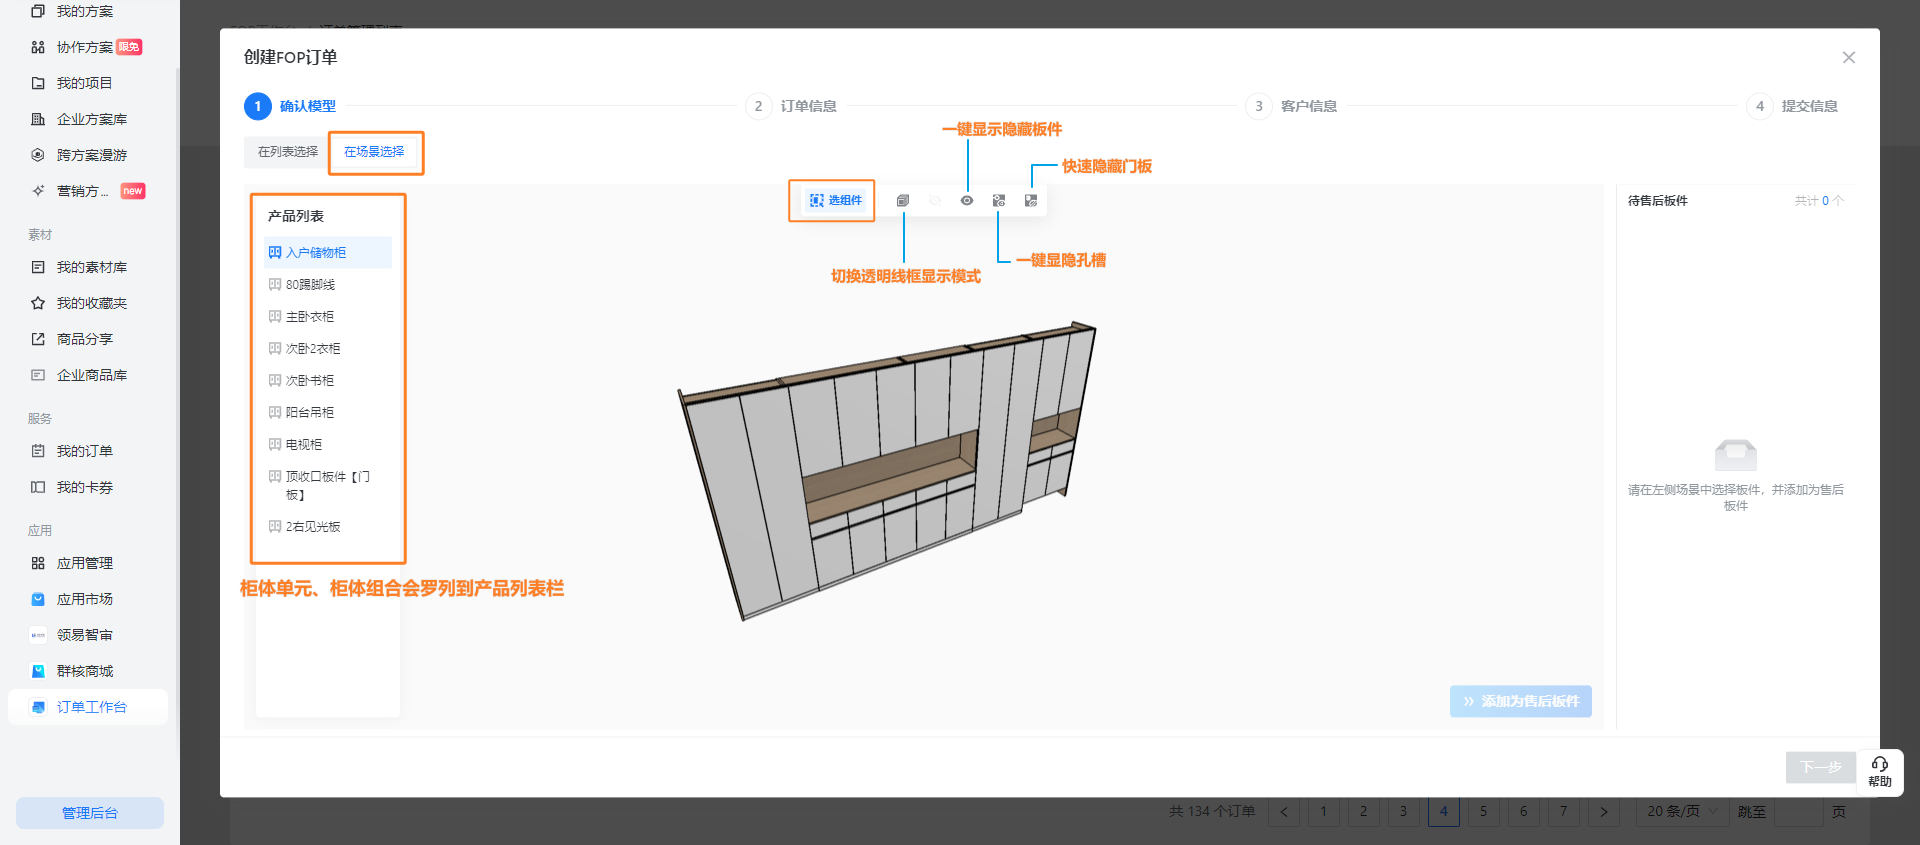
Task: Click the eye icon to show hidden panels
Action: pyautogui.click(x=967, y=201)
